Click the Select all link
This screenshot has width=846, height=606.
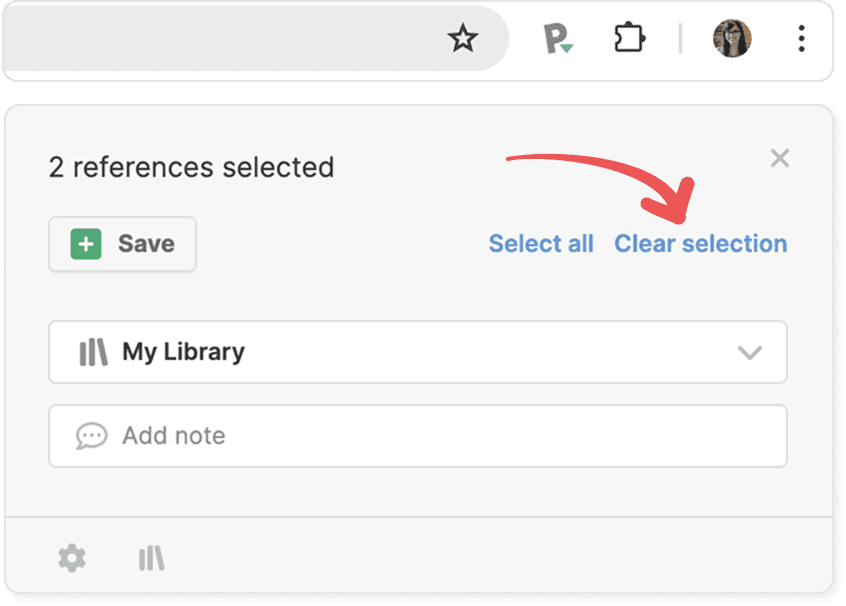[541, 244]
